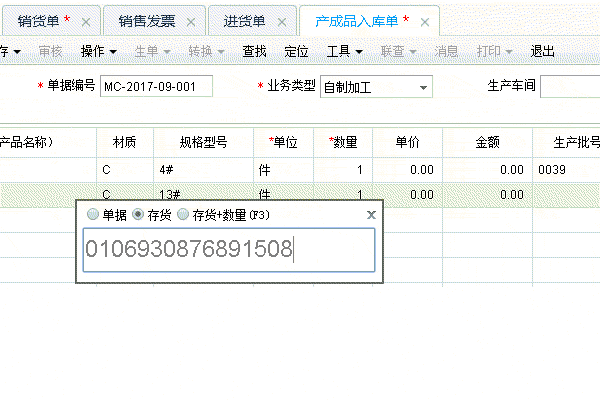Expand the 业务类型 dropdown

coord(424,87)
